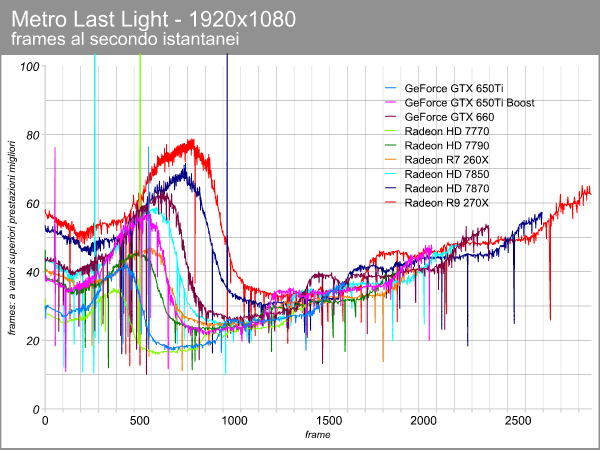Select 'GeForce GTX 650Ti Boost' legend label
The image size is (600, 450).
pos(469,103)
